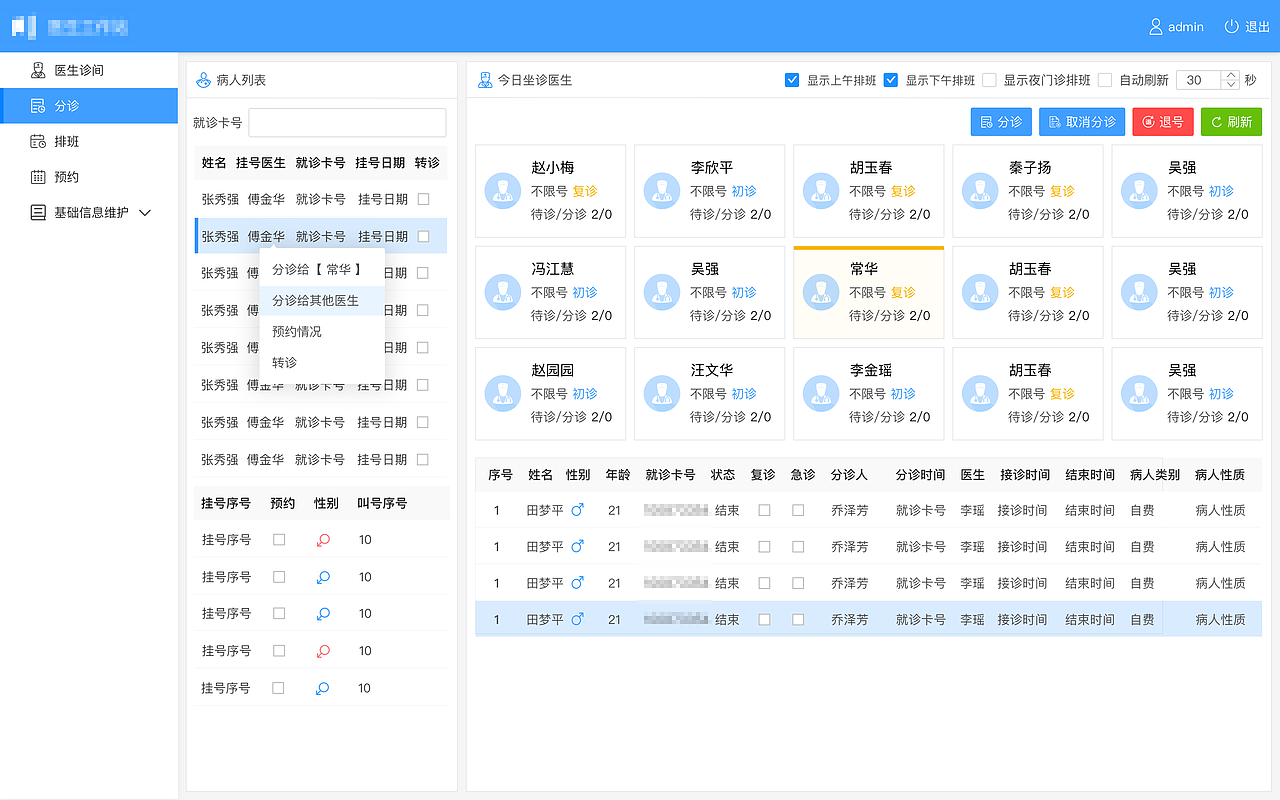The width and height of the screenshot is (1280, 800).
Task: Click the avatar of doctor 秦子扬
Action: (980, 191)
